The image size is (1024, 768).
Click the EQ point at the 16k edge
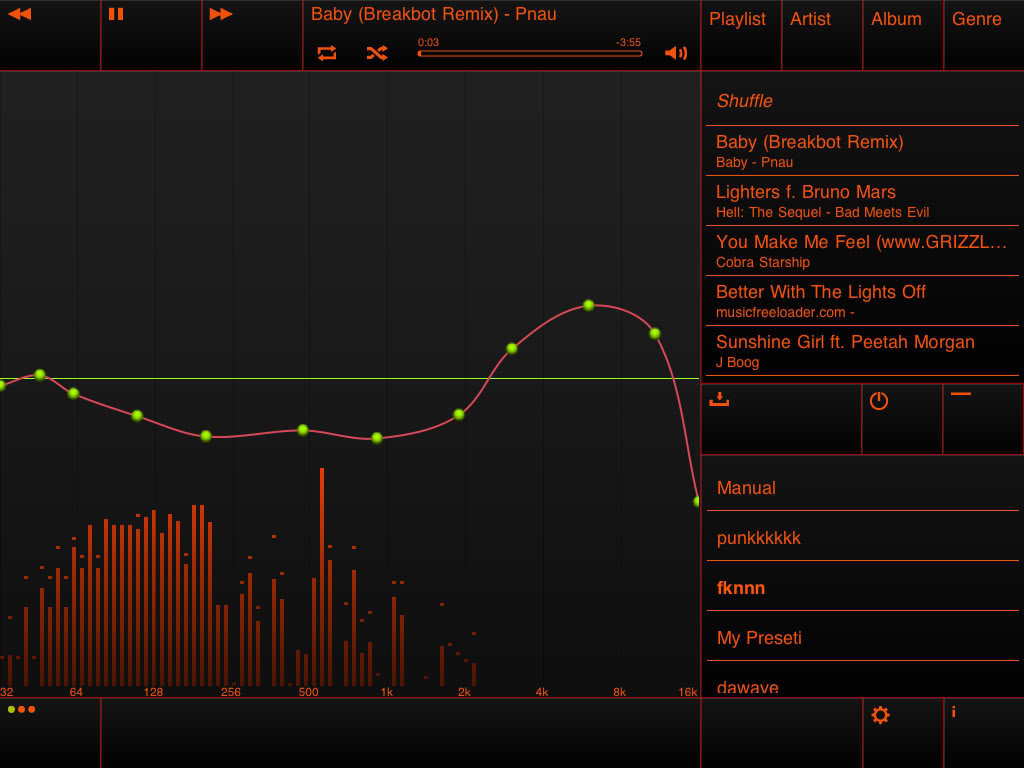[x=696, y=502]
